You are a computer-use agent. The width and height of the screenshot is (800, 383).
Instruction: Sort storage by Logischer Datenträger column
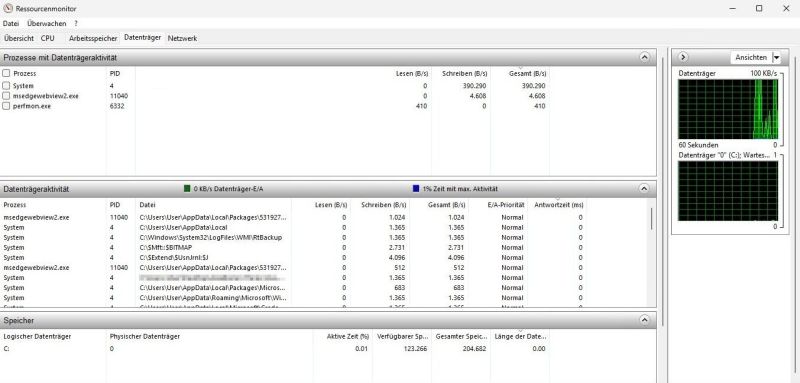point(37,337)
